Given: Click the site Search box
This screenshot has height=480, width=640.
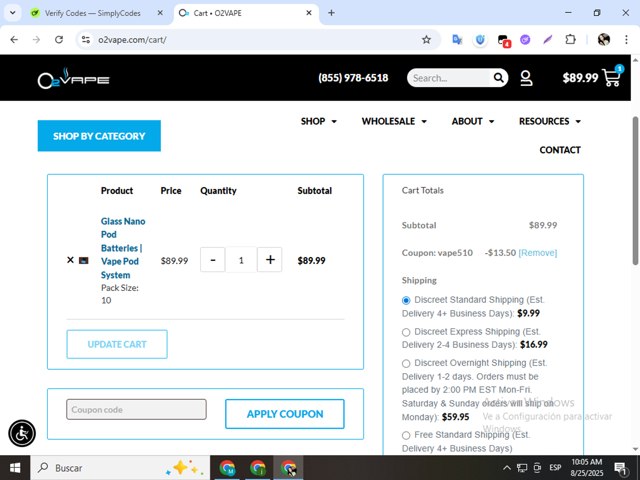Looking at the screenshot, I should coord(449,78).
